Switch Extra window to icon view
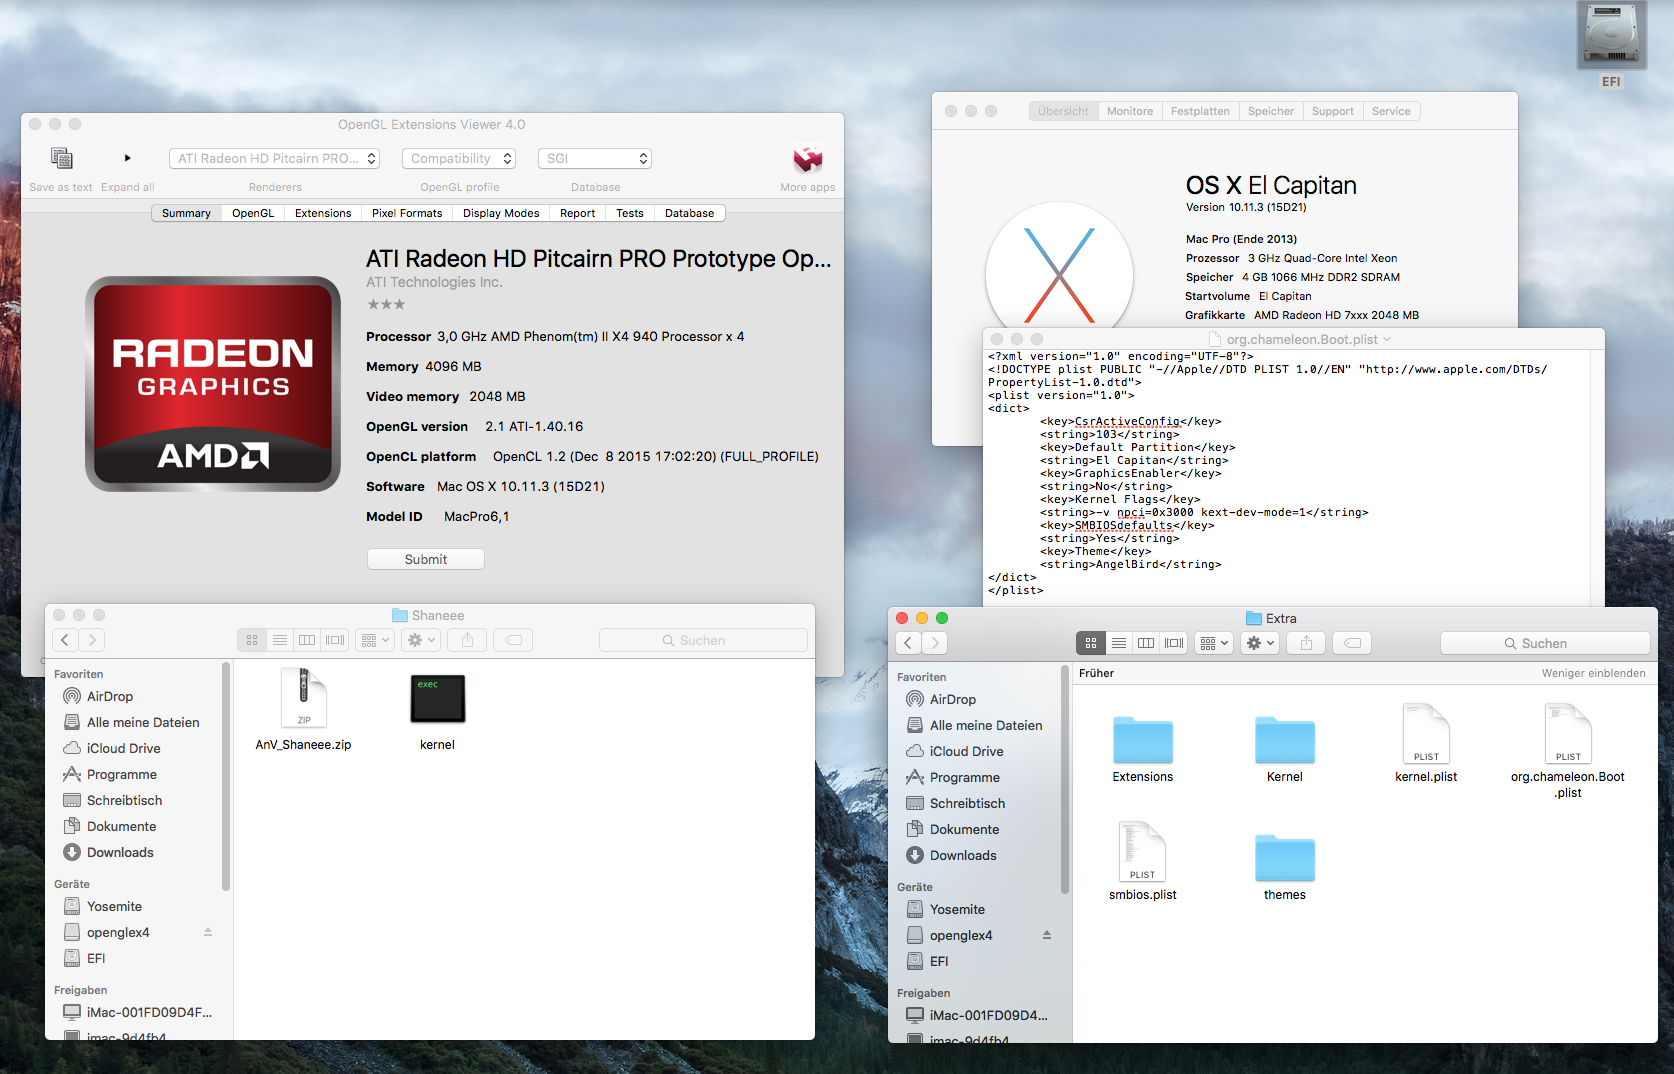 click(1091, 643)
